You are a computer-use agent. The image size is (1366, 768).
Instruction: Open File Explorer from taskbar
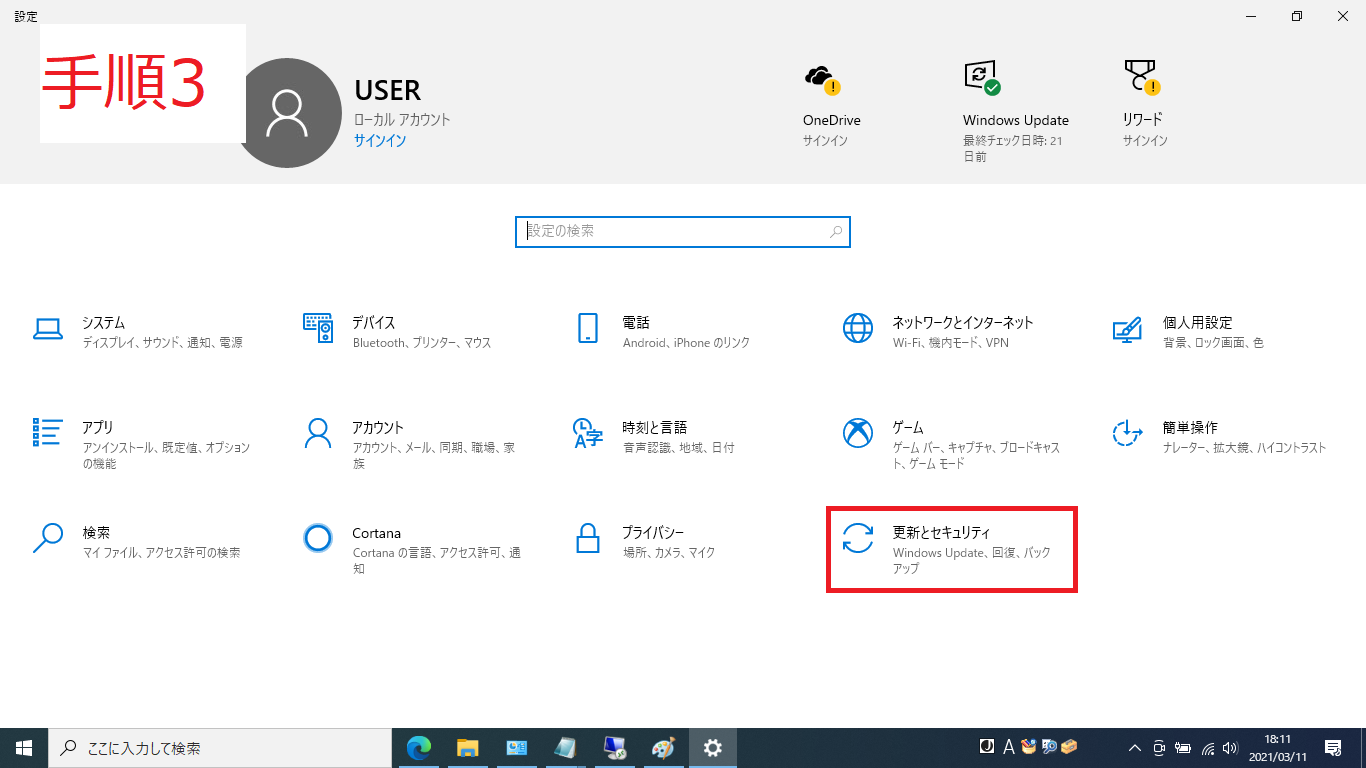[x=467, y=747]
